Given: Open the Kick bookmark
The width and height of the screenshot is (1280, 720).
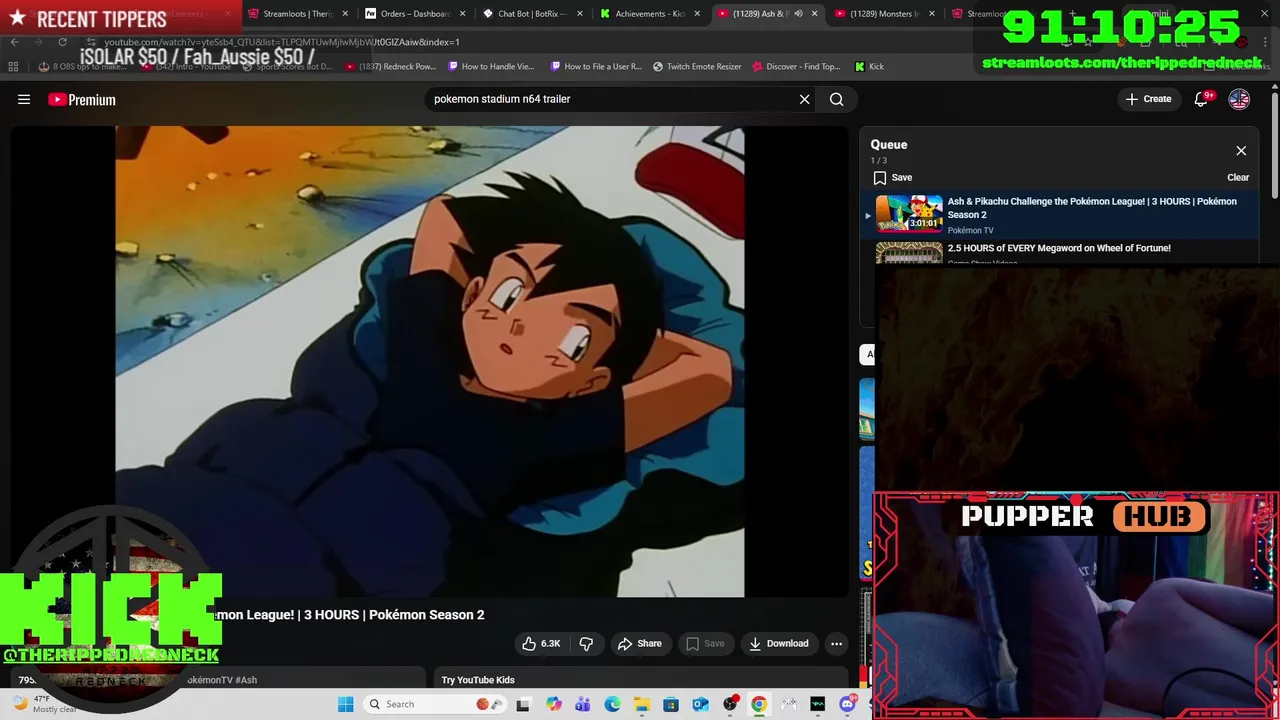Looking at the screenshot, I should click(869, 67).
